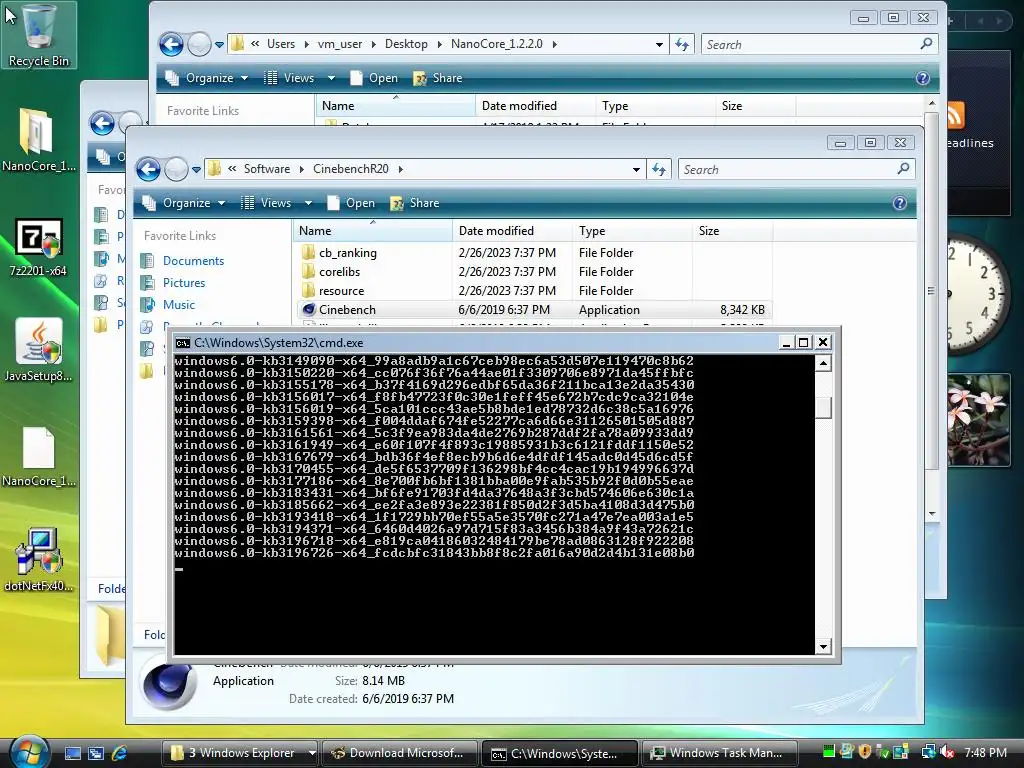Launch Internet Explorer from quick launch
Image resolution: width=1024 pixels, height=768 pixels.
pyautogui.click(x=119, y=753)
